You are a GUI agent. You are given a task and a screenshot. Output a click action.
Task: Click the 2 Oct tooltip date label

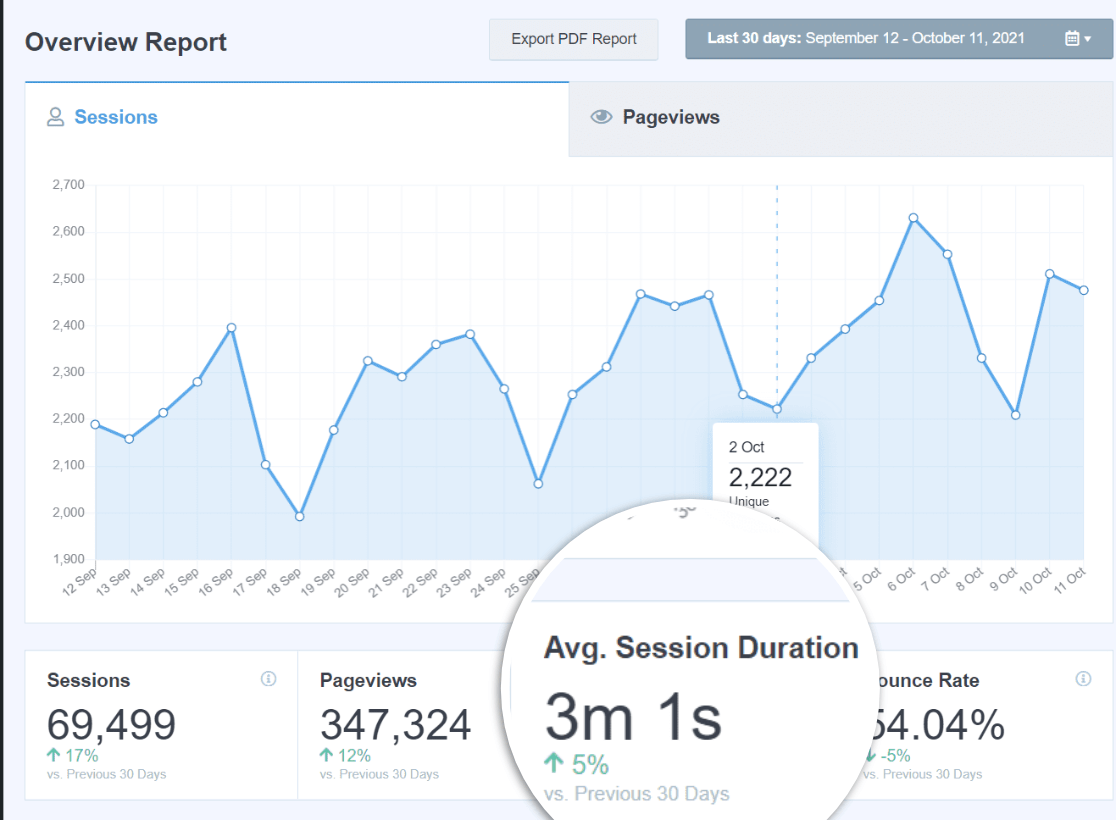(746, 447)
